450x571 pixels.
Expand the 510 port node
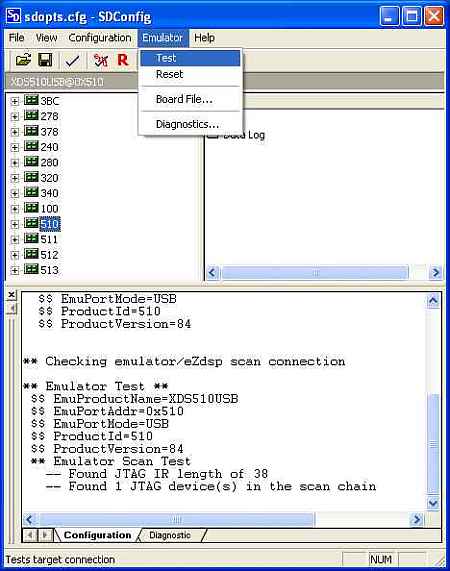tap(15, 224)
